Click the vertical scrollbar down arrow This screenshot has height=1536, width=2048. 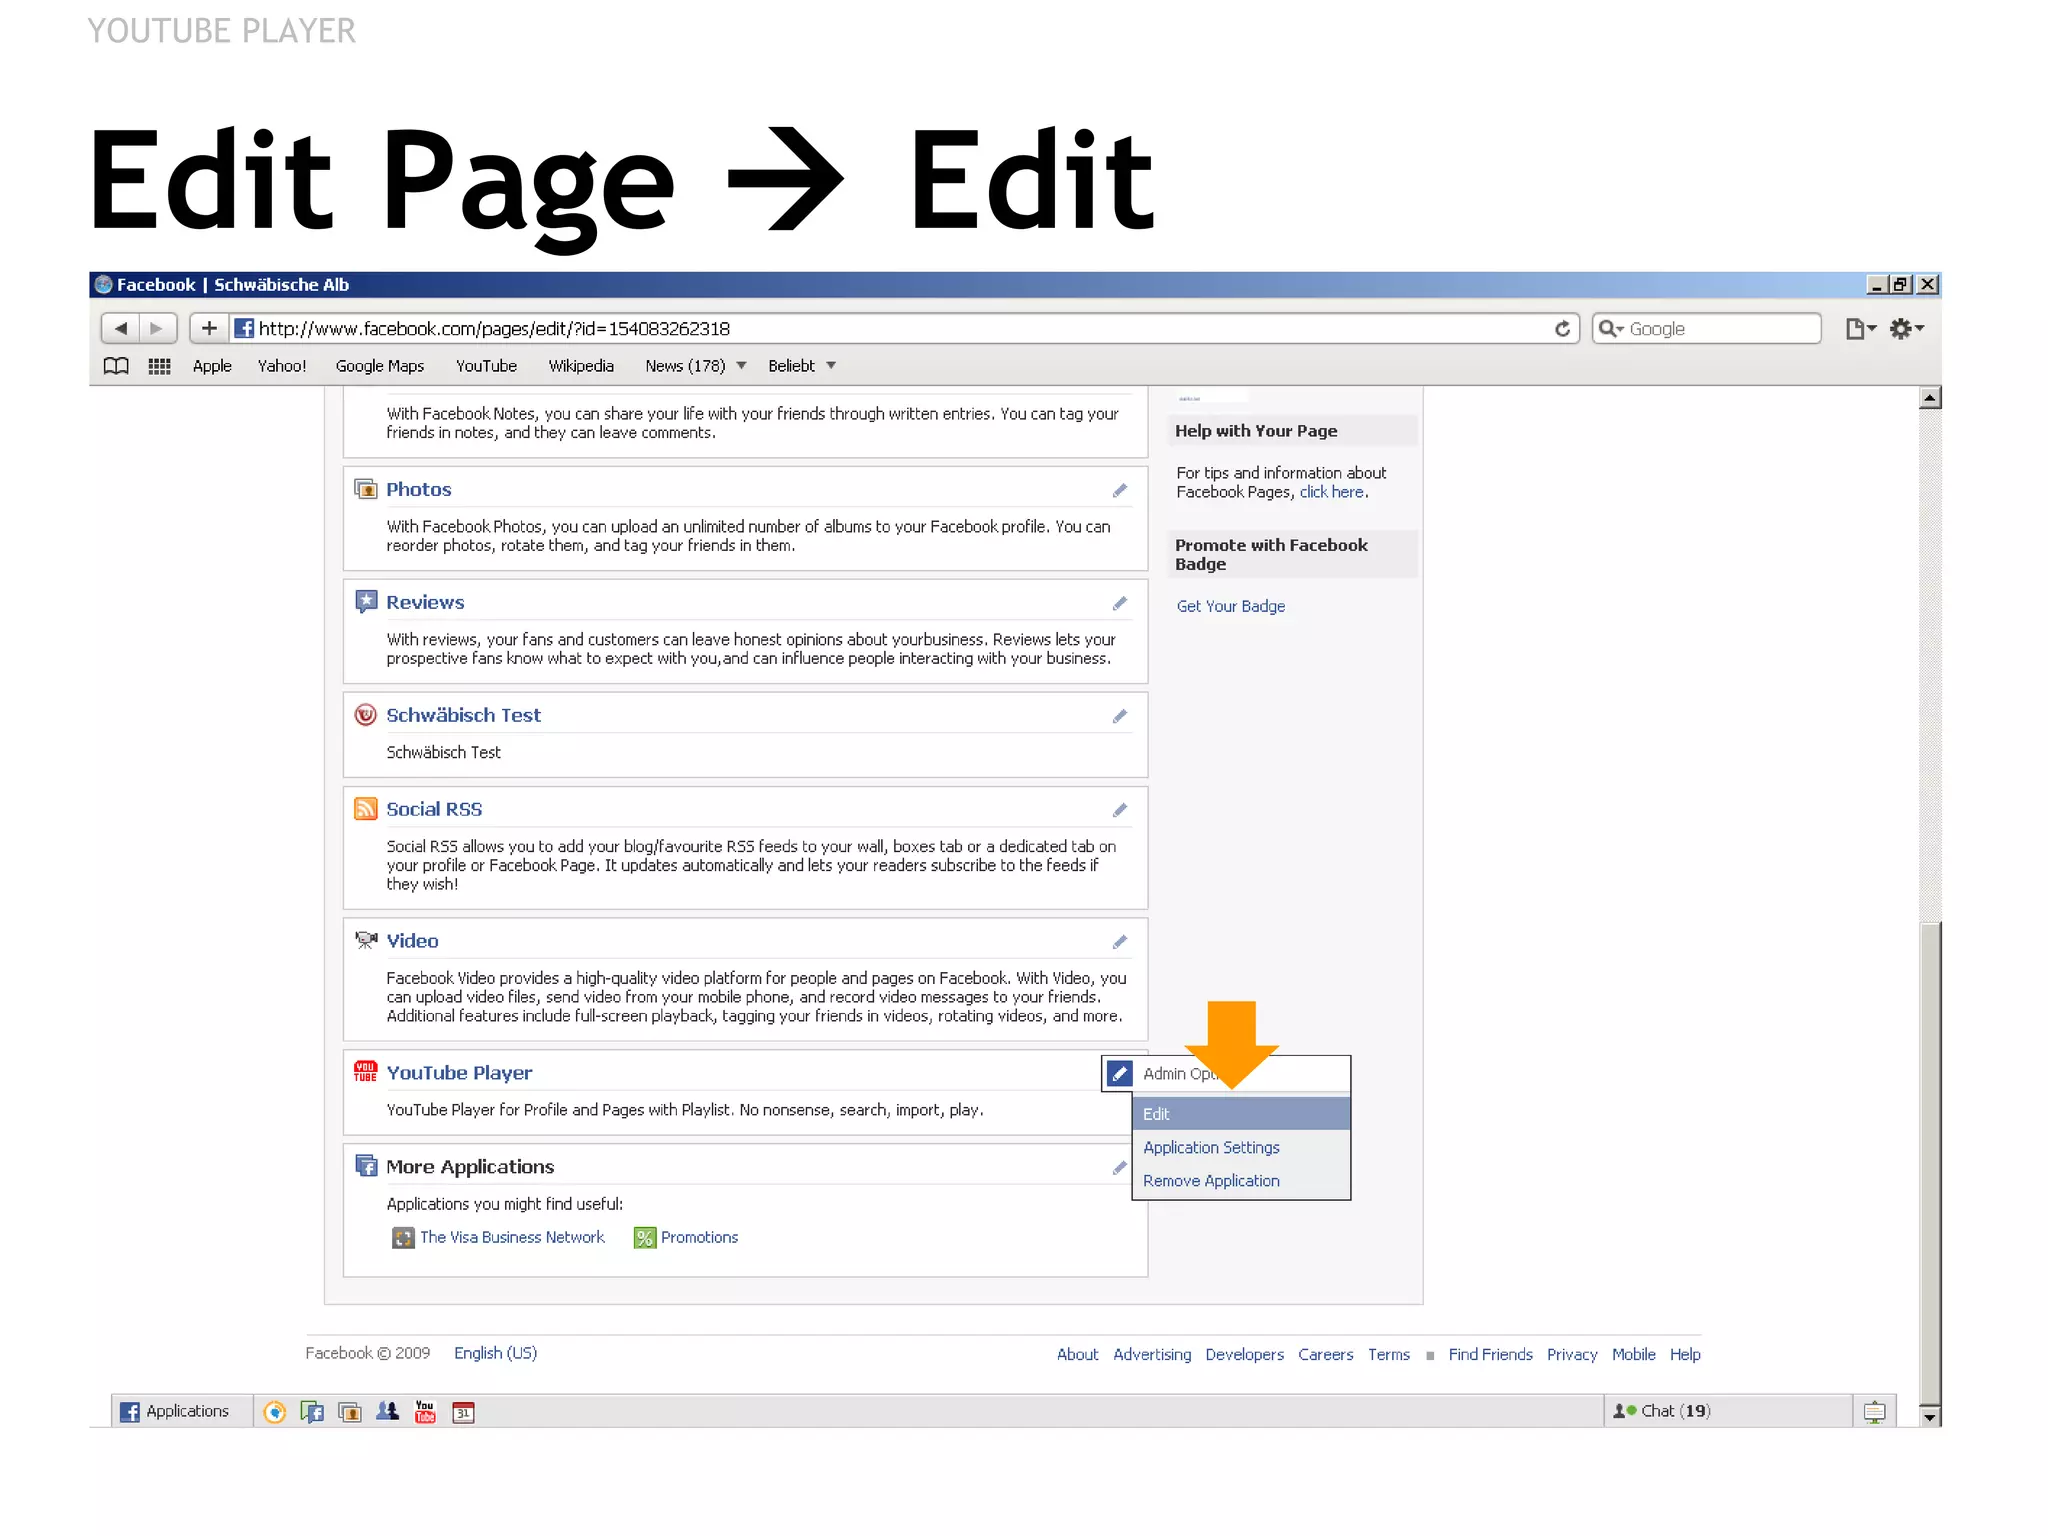tap(1930, 1416)
